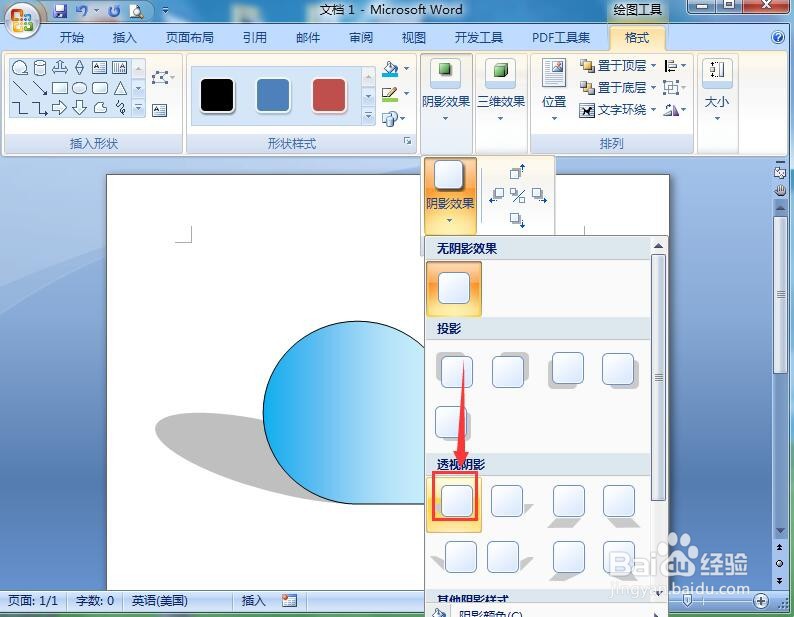This screenshot has height=617, width=794.
Task: Select the straight line shape
Action: [20, 88]
